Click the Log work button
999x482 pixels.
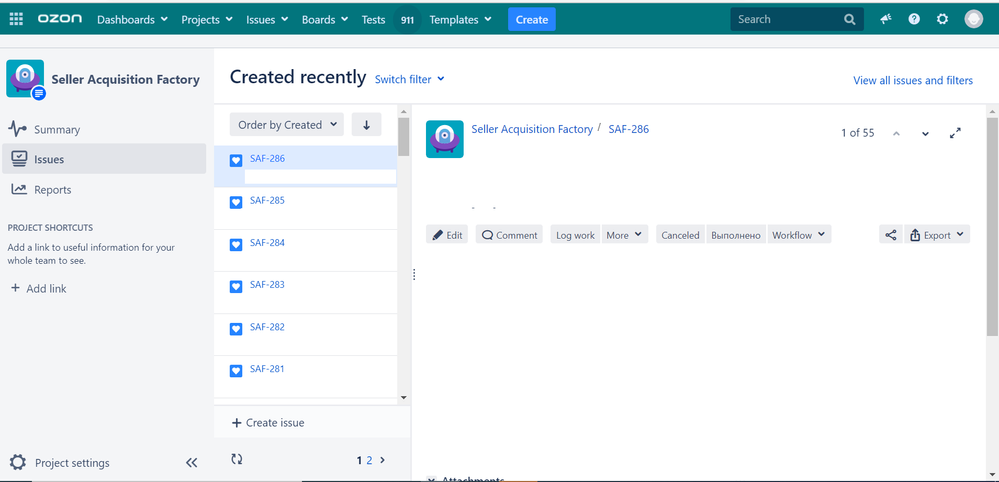tap(575, 235)
